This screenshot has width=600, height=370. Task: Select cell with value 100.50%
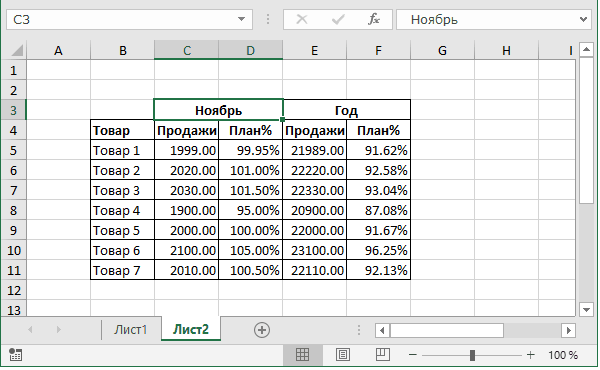click(x=250, y=270)
